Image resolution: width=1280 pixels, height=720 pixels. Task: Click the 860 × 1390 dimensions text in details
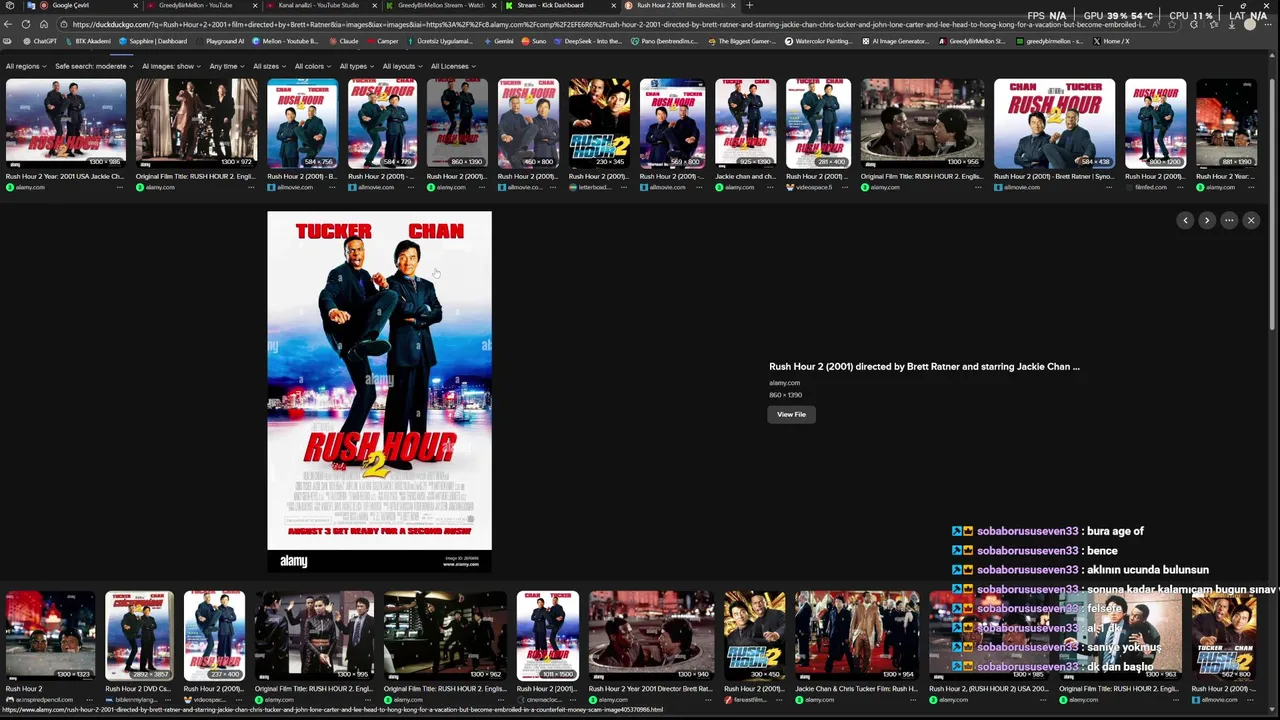pos(785,395)
